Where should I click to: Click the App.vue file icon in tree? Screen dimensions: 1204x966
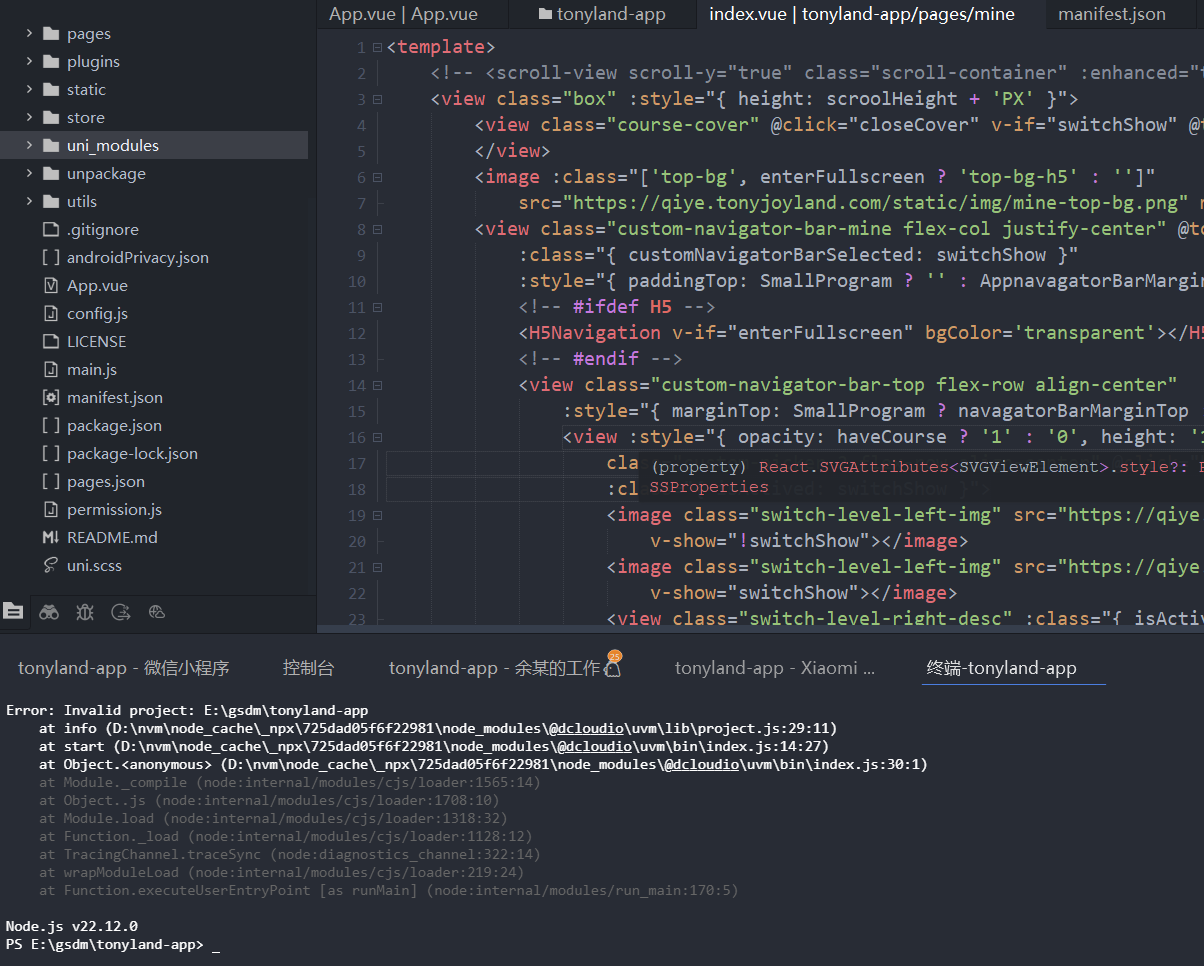click(51, 285)
